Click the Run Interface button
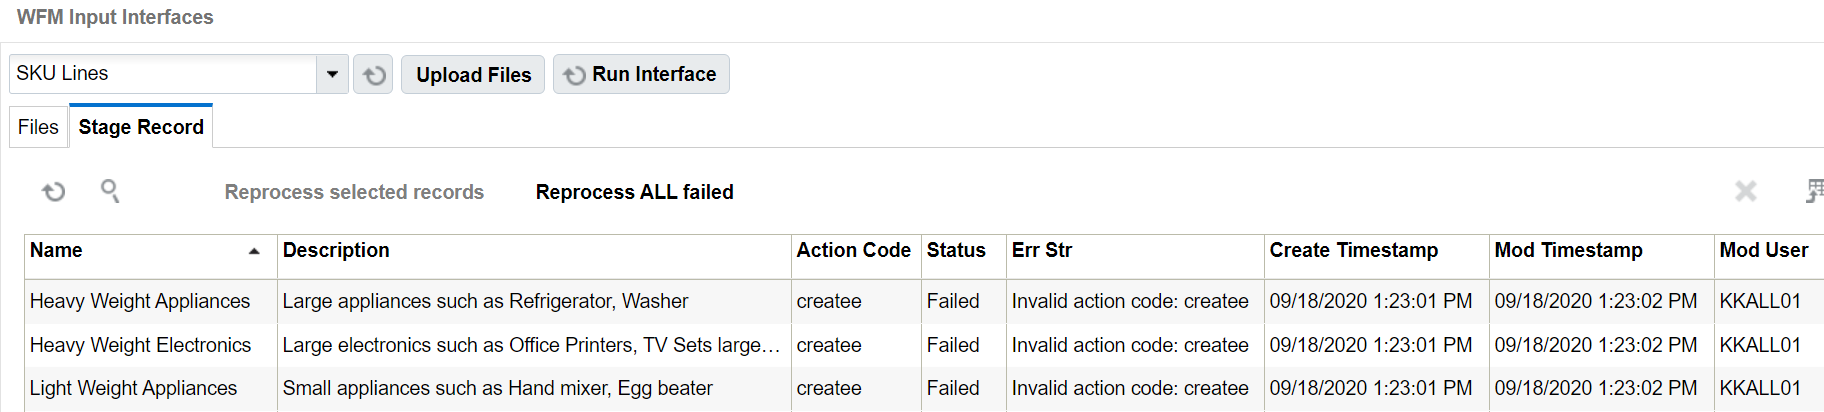The image size is (1824, 412). (x=641, y=75)
